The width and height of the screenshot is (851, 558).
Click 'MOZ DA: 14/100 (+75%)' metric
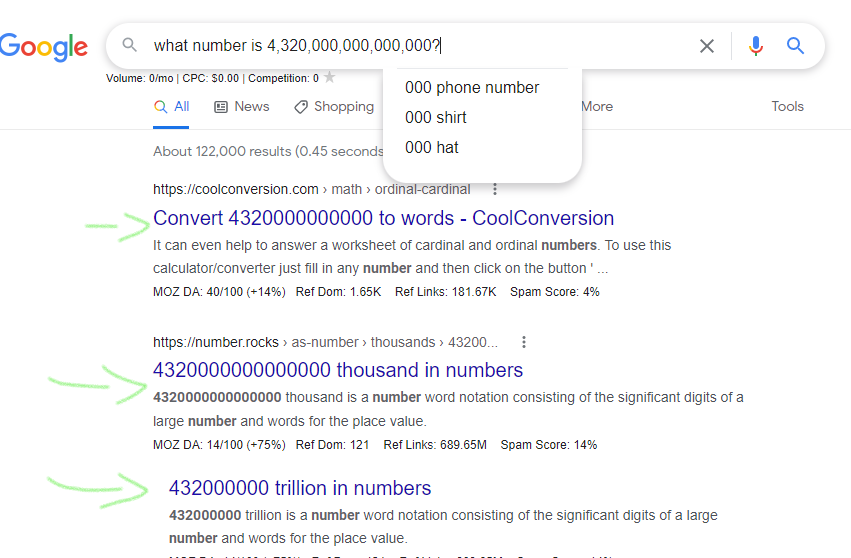pos(219,445)
